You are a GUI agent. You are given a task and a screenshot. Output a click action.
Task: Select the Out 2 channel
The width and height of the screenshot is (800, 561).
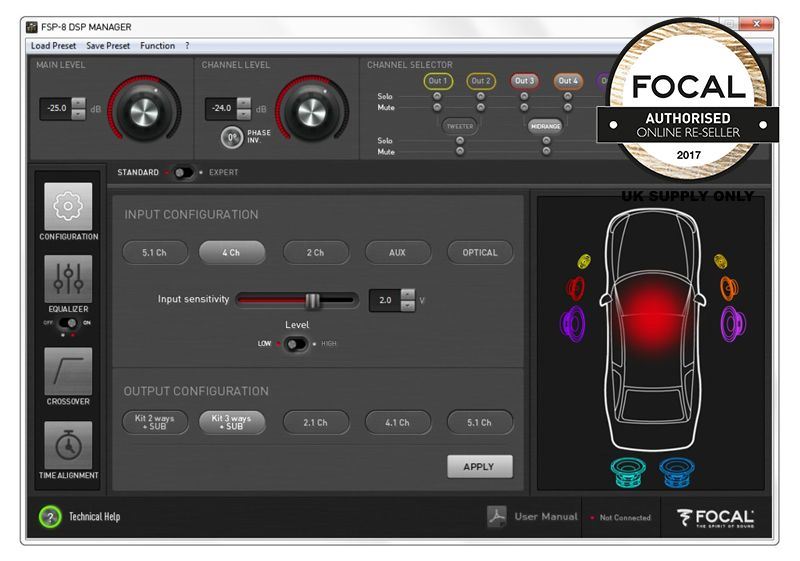(481, 81)
